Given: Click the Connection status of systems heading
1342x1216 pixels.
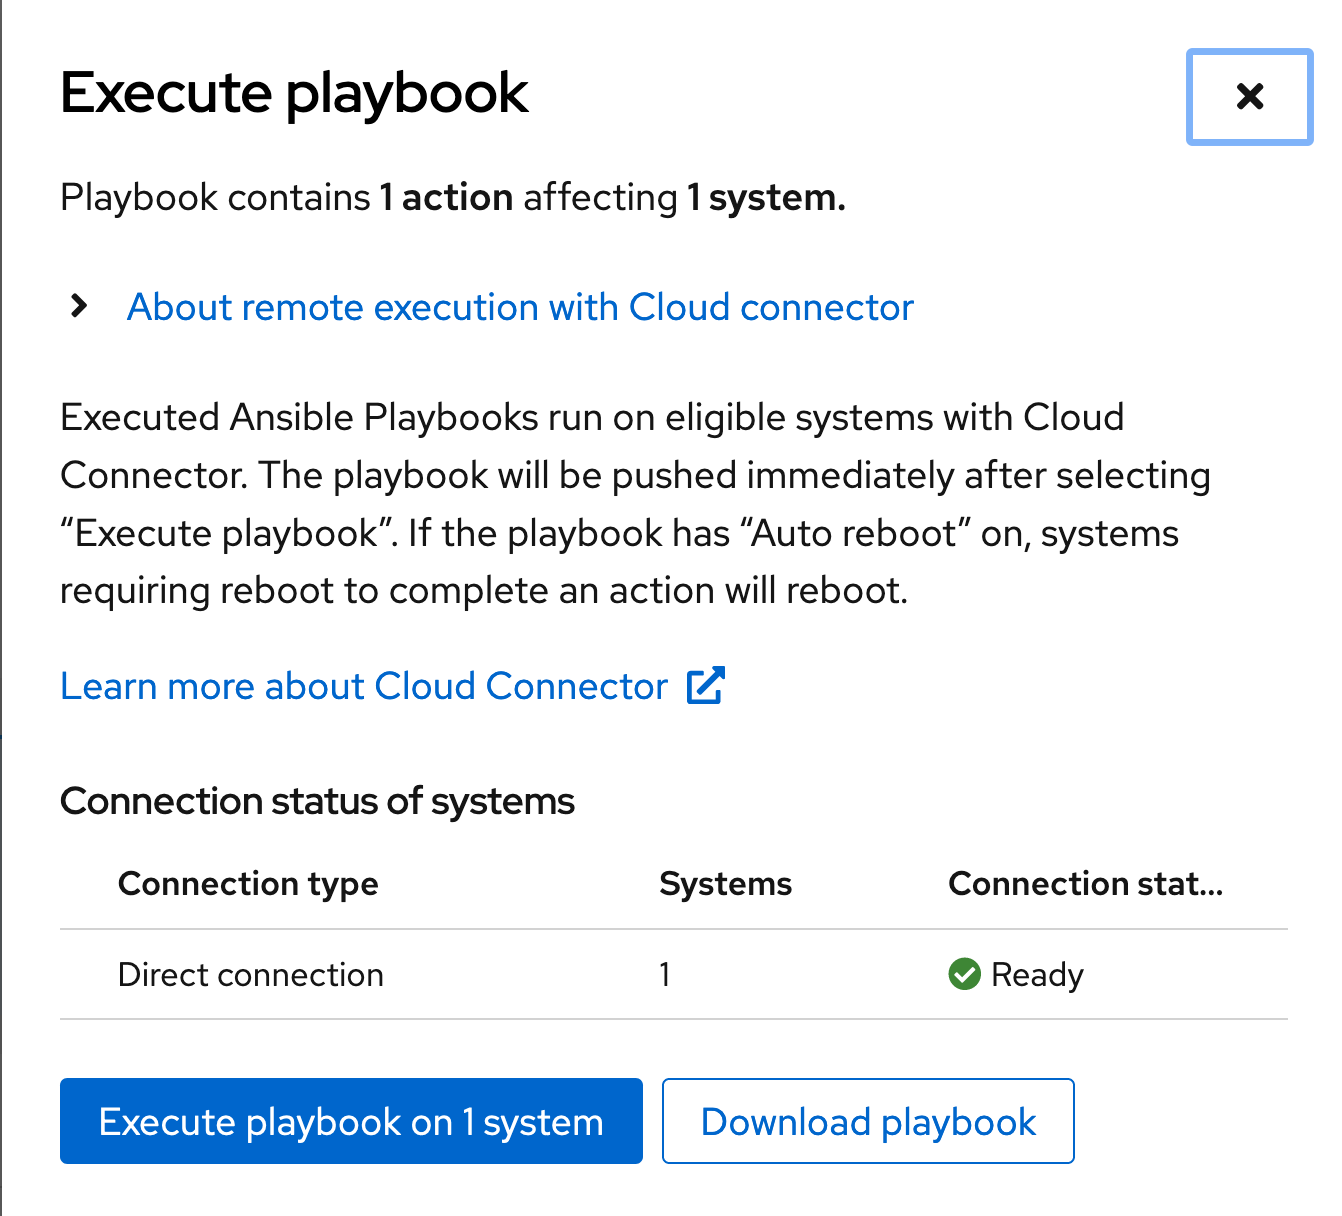Looking at the screenshot, I should pos(317,802).
